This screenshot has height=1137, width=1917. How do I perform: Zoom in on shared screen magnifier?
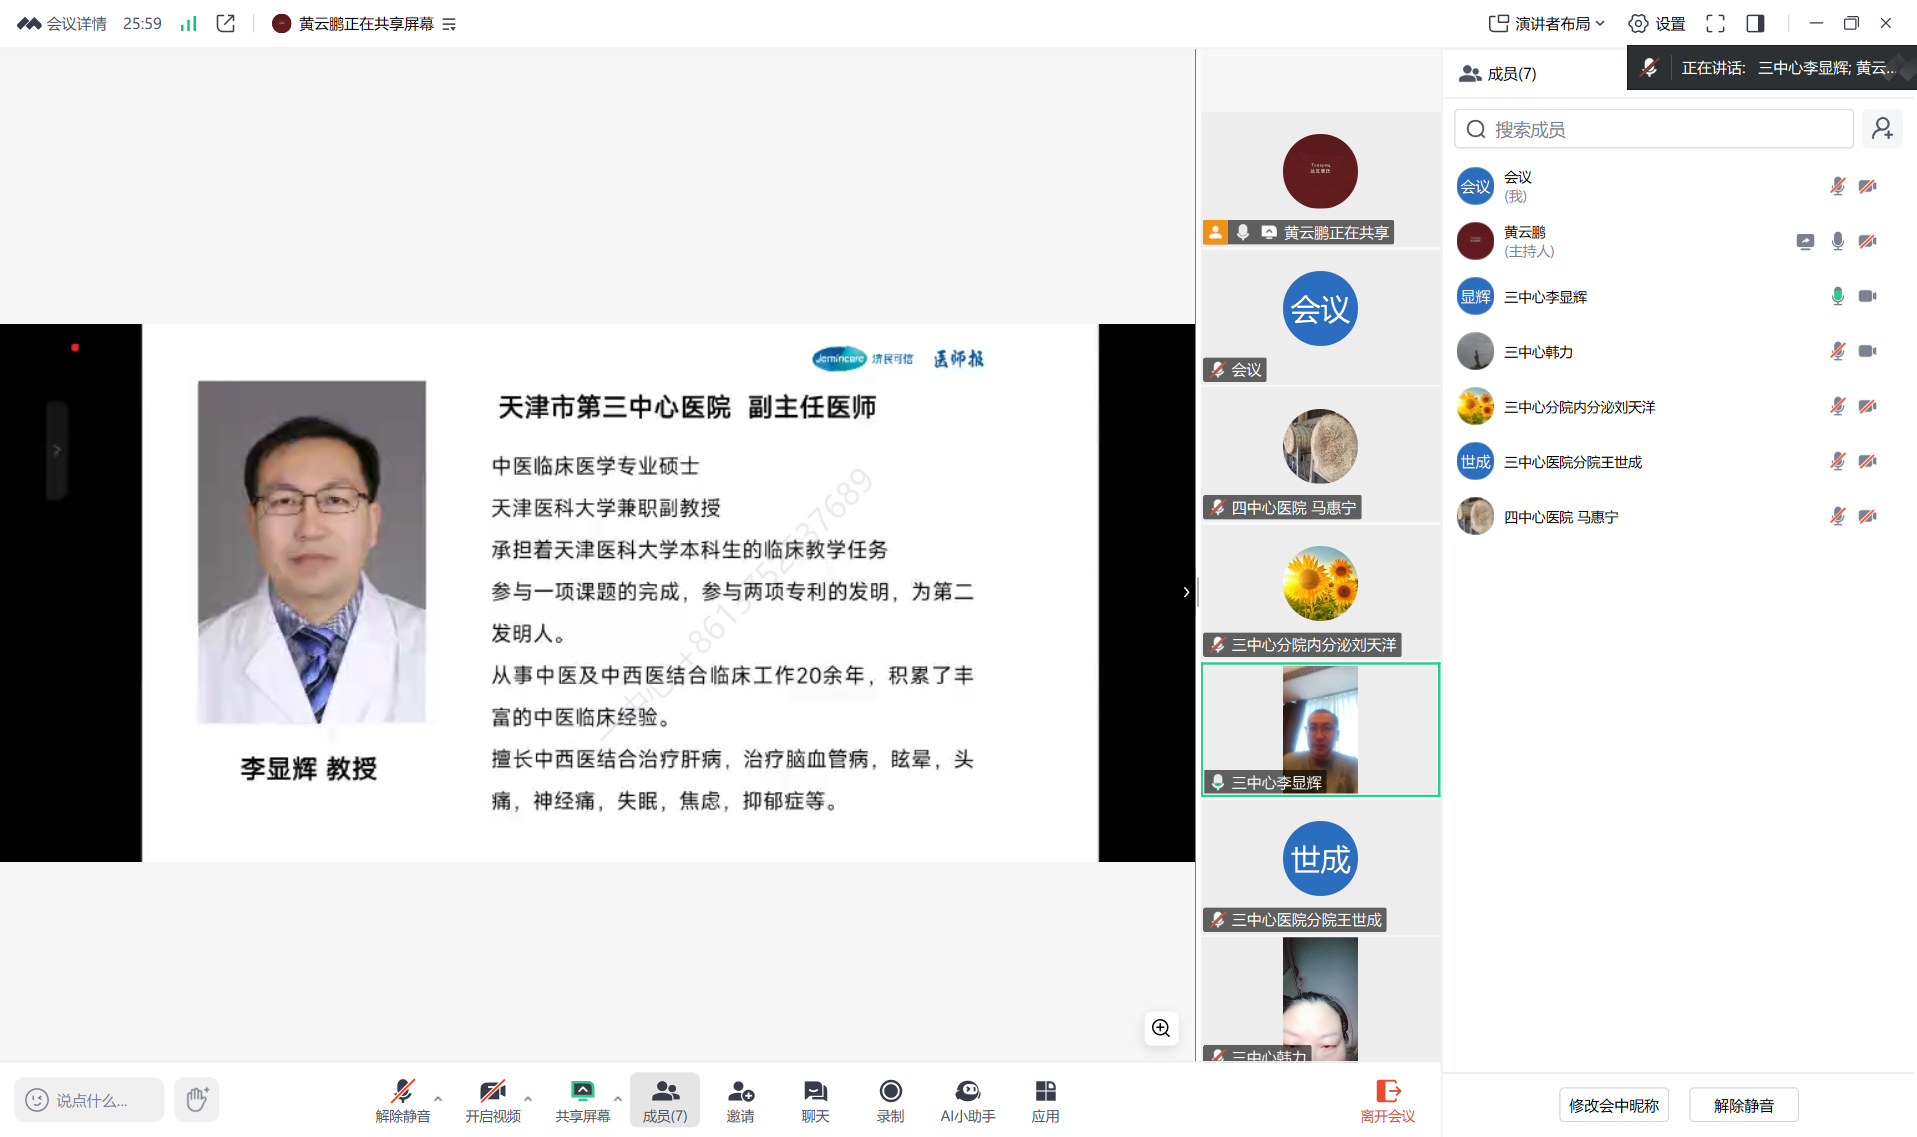pos(1161,1028)
